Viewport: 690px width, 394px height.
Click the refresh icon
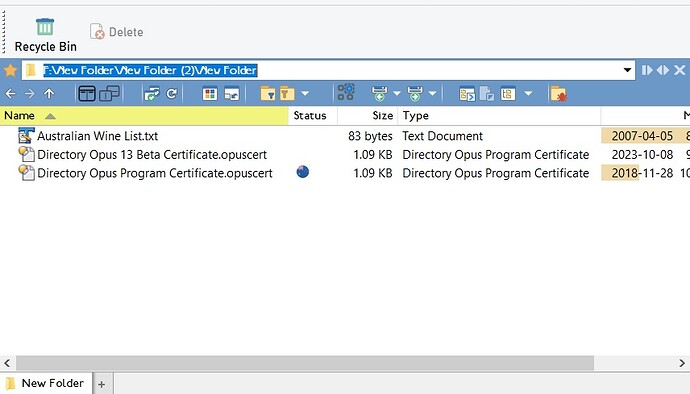pyautogui.click(x=172, y=93)
